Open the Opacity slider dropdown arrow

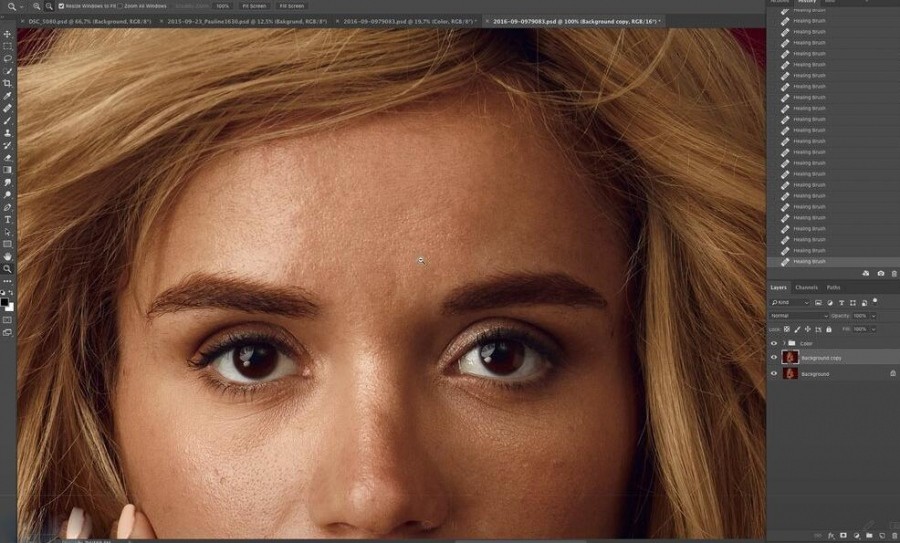(873, 316)
